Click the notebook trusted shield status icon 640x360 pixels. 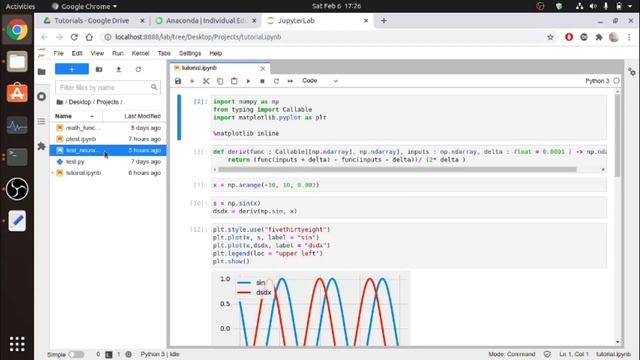tap(547, 354)
